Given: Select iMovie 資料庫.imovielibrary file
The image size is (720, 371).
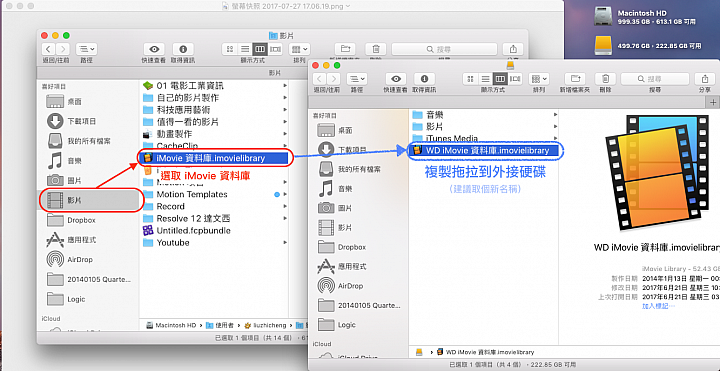Looking at the screenshot, I should coord(214,158).
